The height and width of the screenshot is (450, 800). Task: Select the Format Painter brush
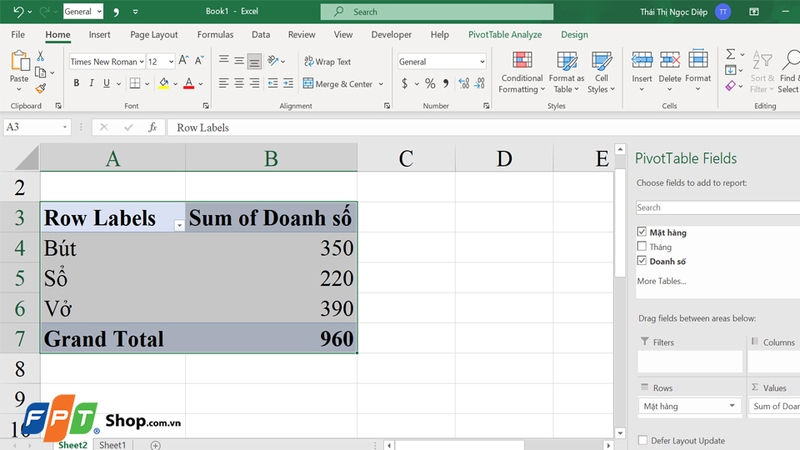pyautogui.click(x=40, y=89)
